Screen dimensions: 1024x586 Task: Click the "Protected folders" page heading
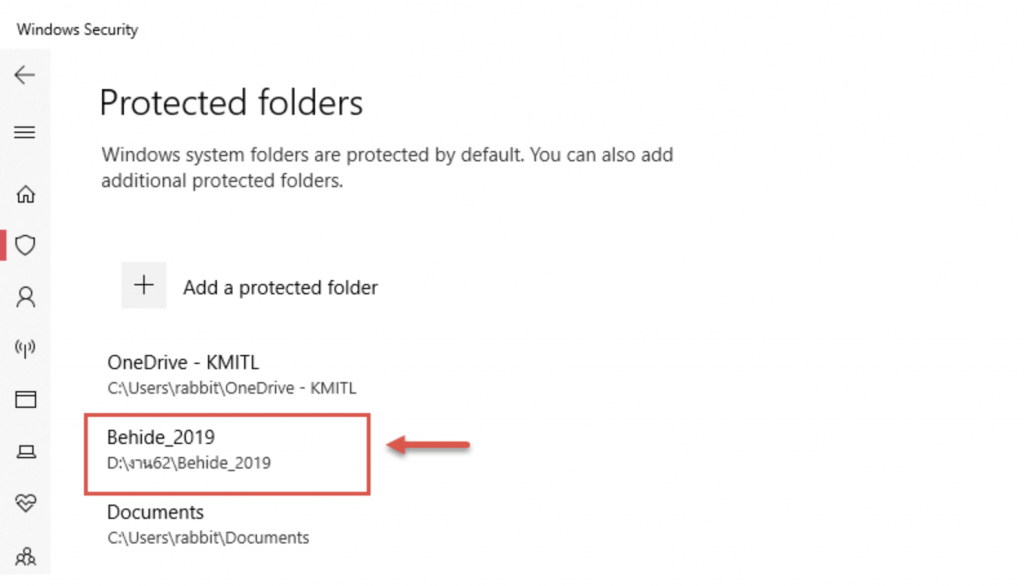point(231,103)
